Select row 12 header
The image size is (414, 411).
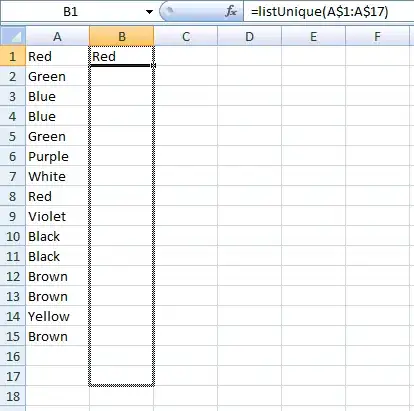pyautogui.click(x=13, y=276)
